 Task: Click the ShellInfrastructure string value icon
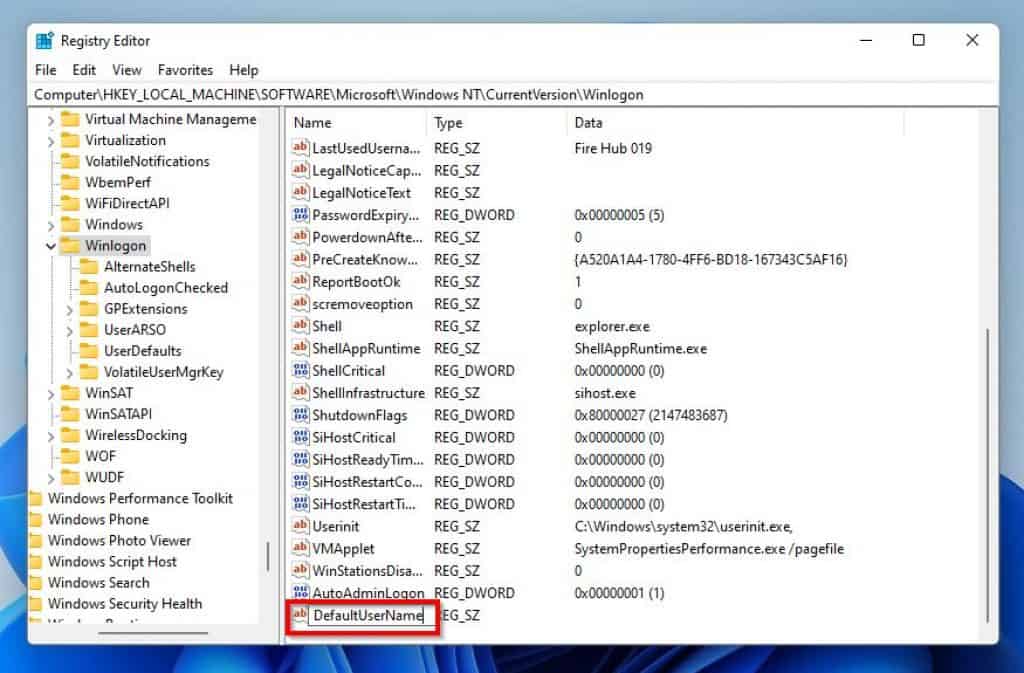click(x=300, y=392)
